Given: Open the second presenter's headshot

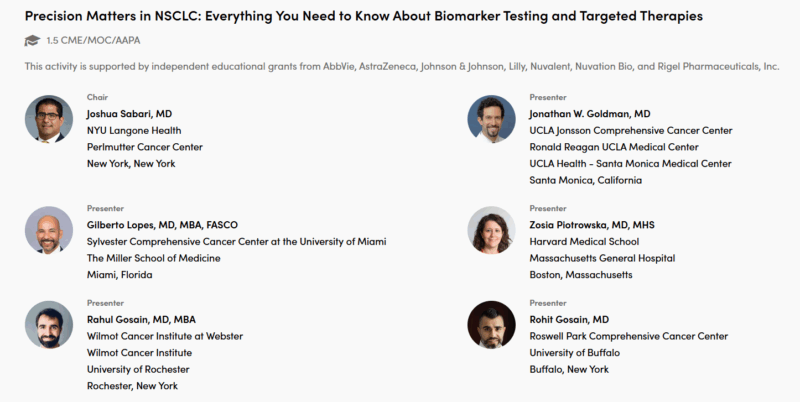Looking at the screenshot, I should pos(491,119).
